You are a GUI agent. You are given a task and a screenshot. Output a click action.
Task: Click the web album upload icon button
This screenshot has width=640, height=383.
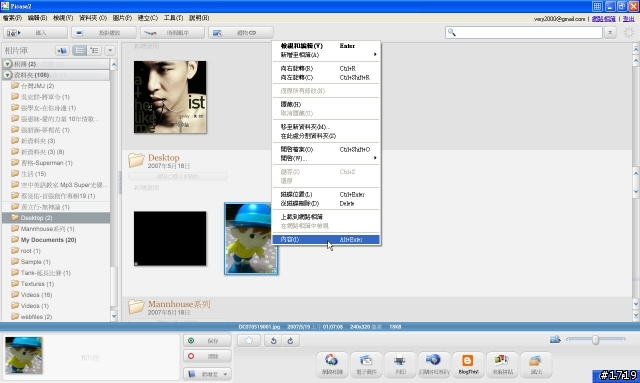(x=433, y=364)
